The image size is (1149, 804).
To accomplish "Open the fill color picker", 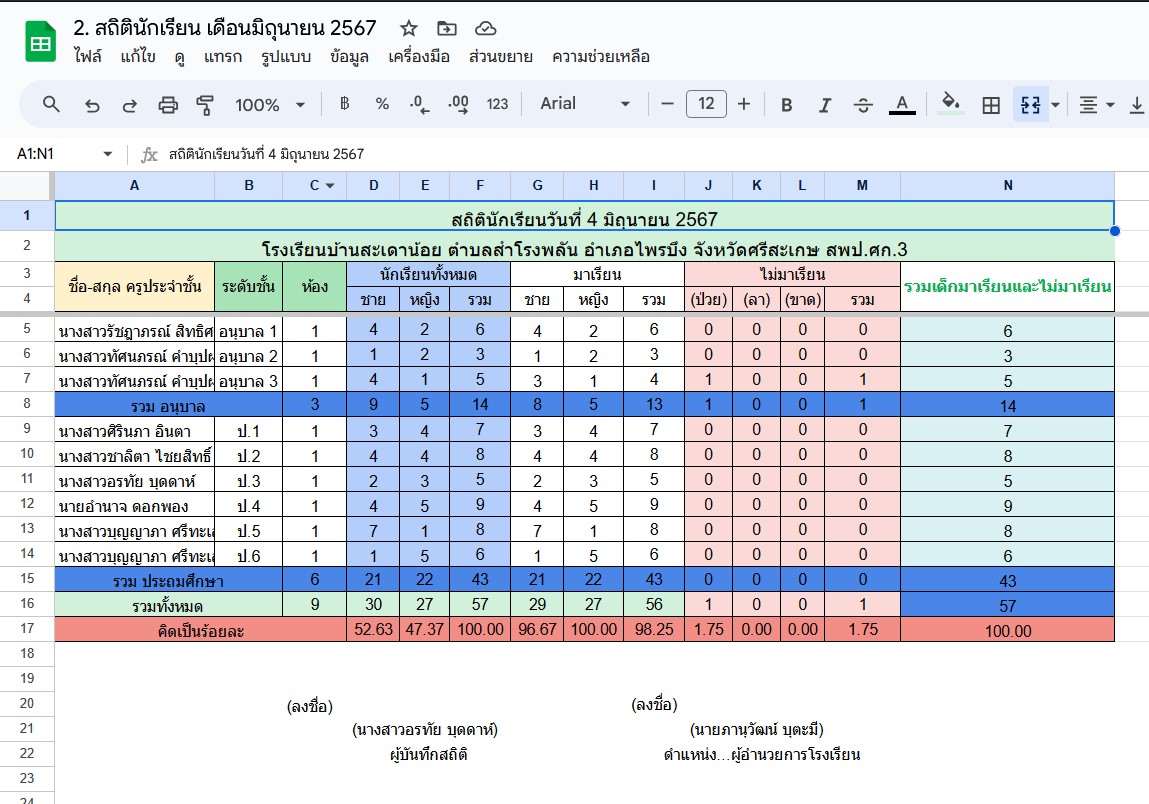I will point(950,104).
